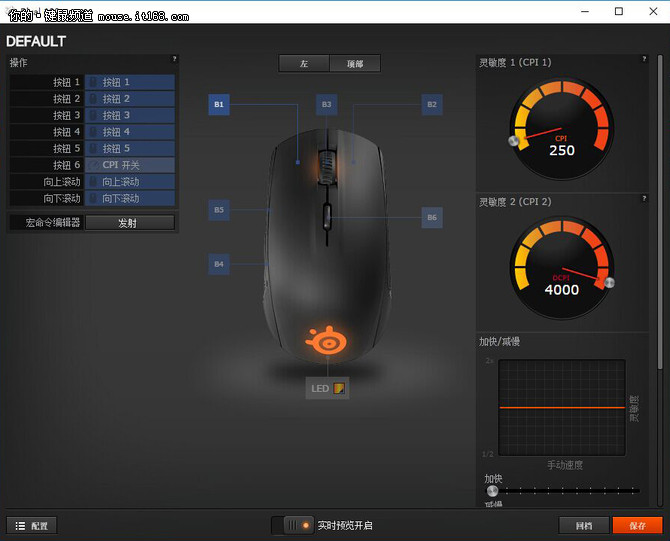The width and height of the screenshot is (670, 541).
Task: Click the 4000 CPI value
Action: pos(562,290)
